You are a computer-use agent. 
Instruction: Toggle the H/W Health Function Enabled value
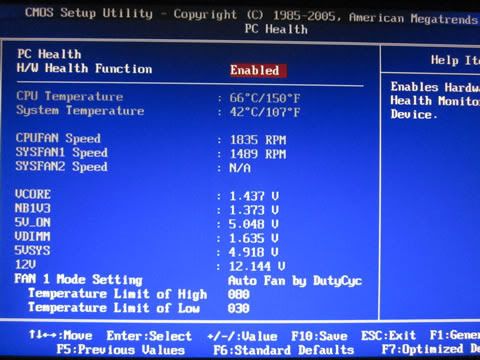pyautogui.click(x=258, y=70)
